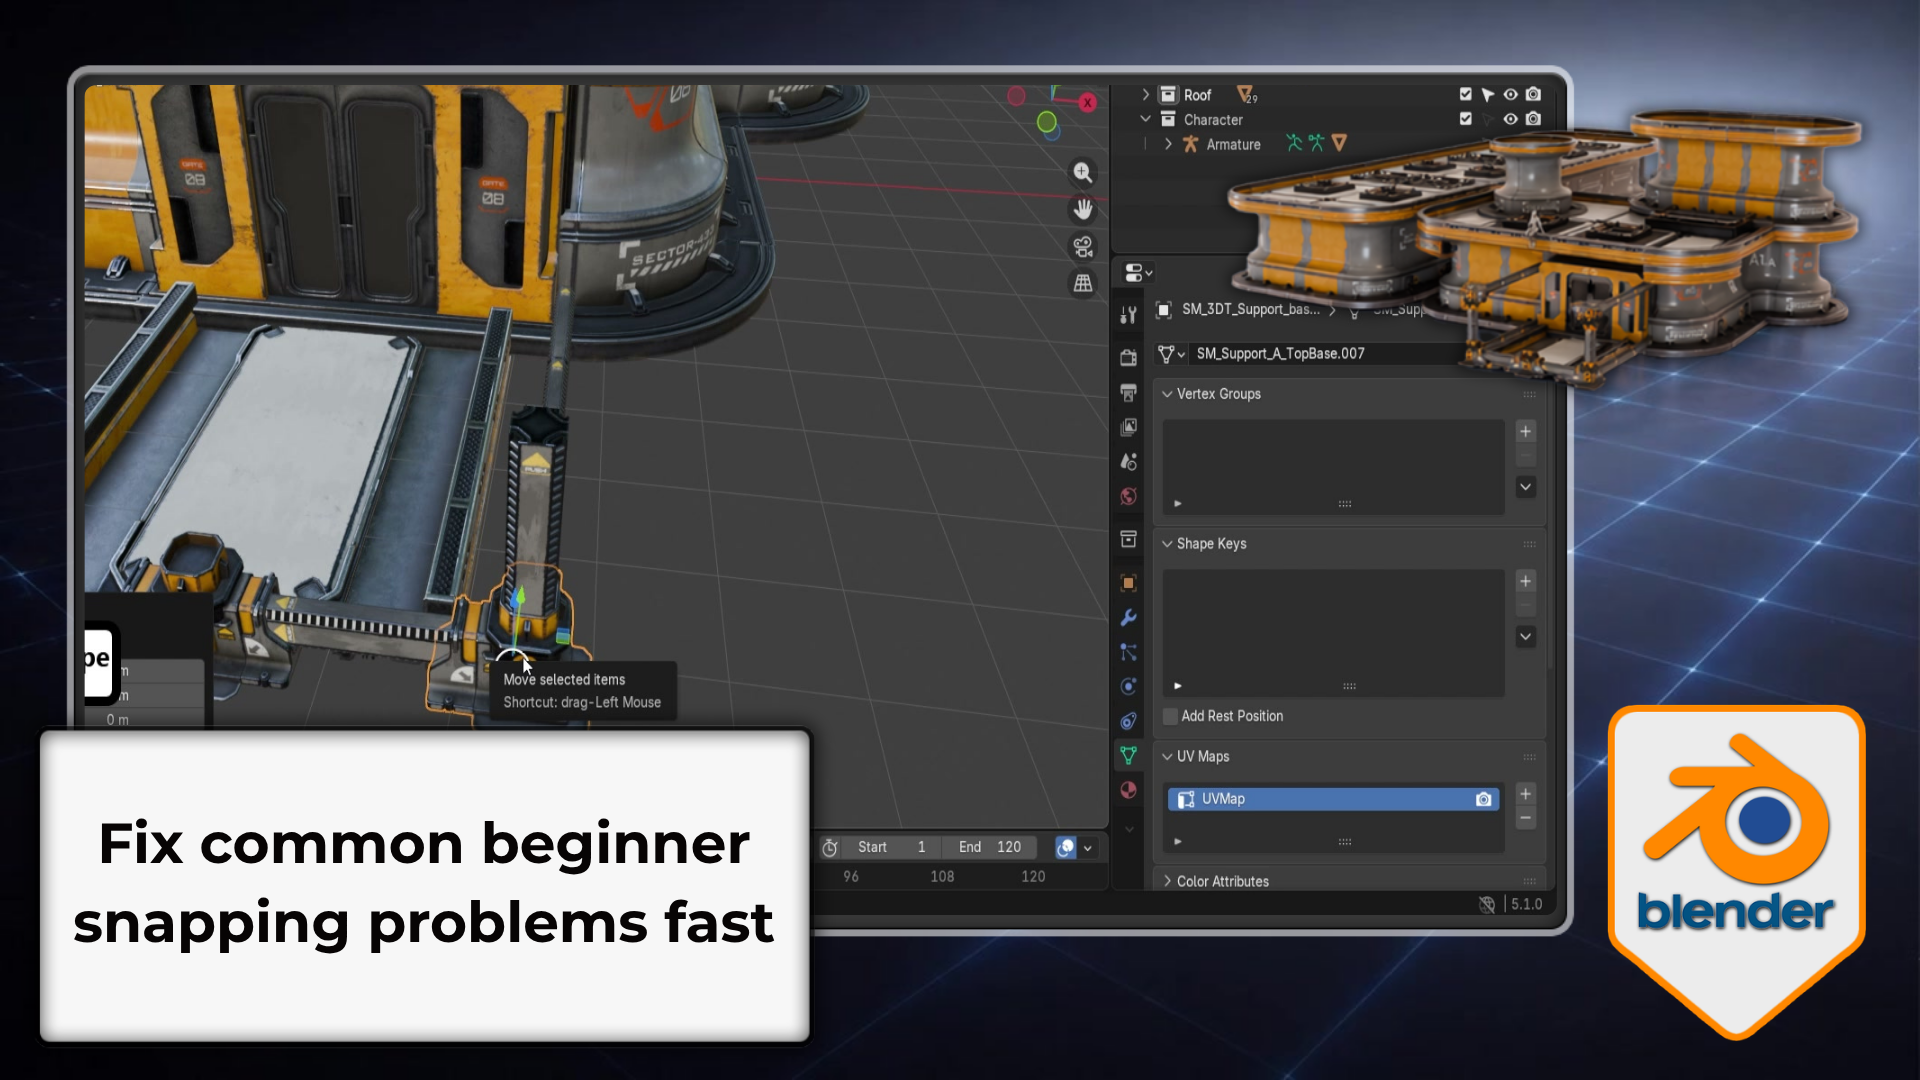Collapse the UV Maps panel
The width and height of the screenshot is (1920, 1080).
tap(1167, 757)
